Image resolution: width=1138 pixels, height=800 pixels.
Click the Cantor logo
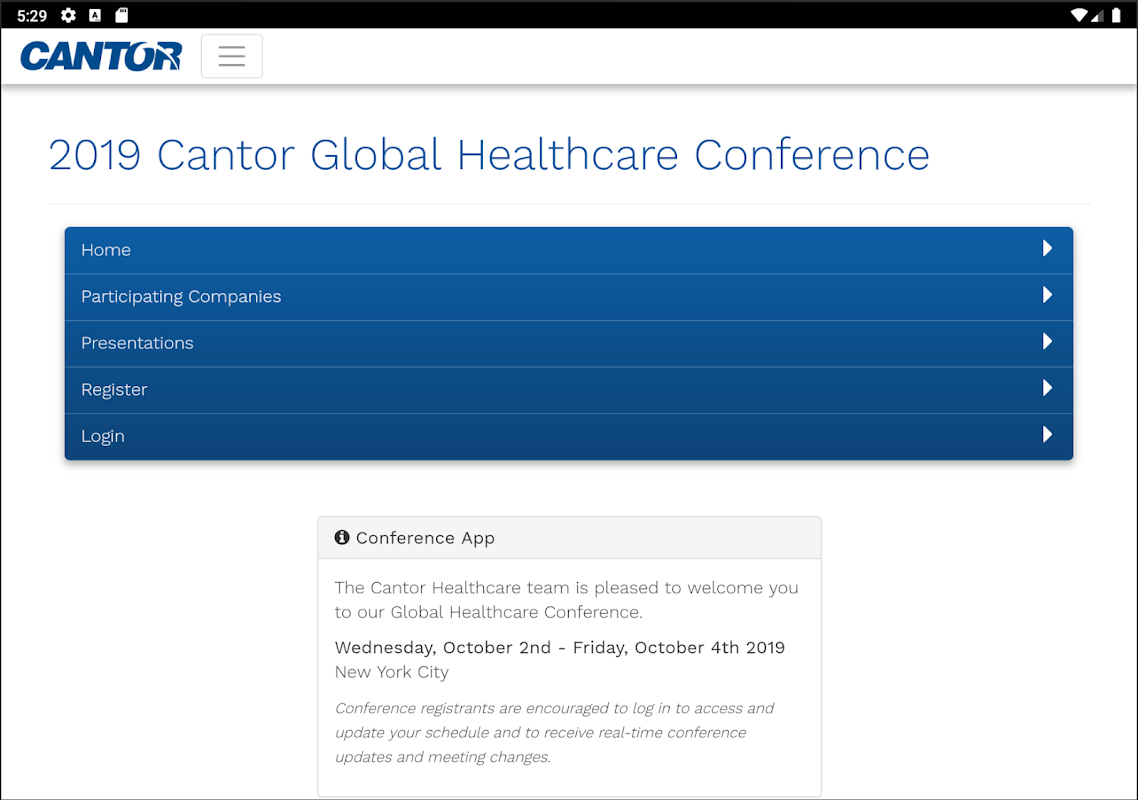pyautogui.click(x=101, y=57)
